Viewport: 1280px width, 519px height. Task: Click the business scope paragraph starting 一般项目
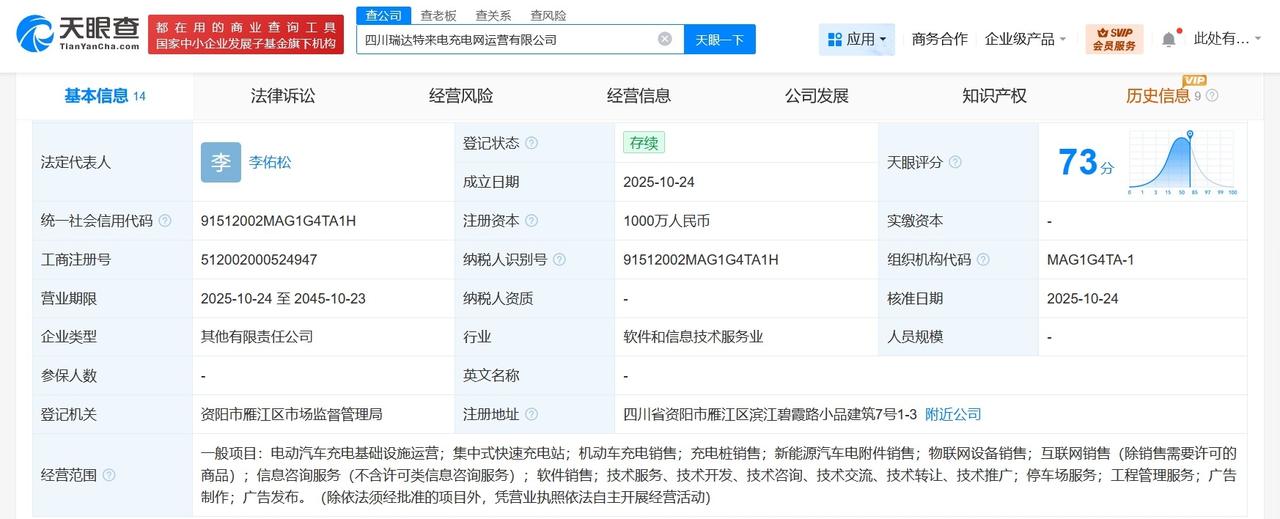point(719,475)
